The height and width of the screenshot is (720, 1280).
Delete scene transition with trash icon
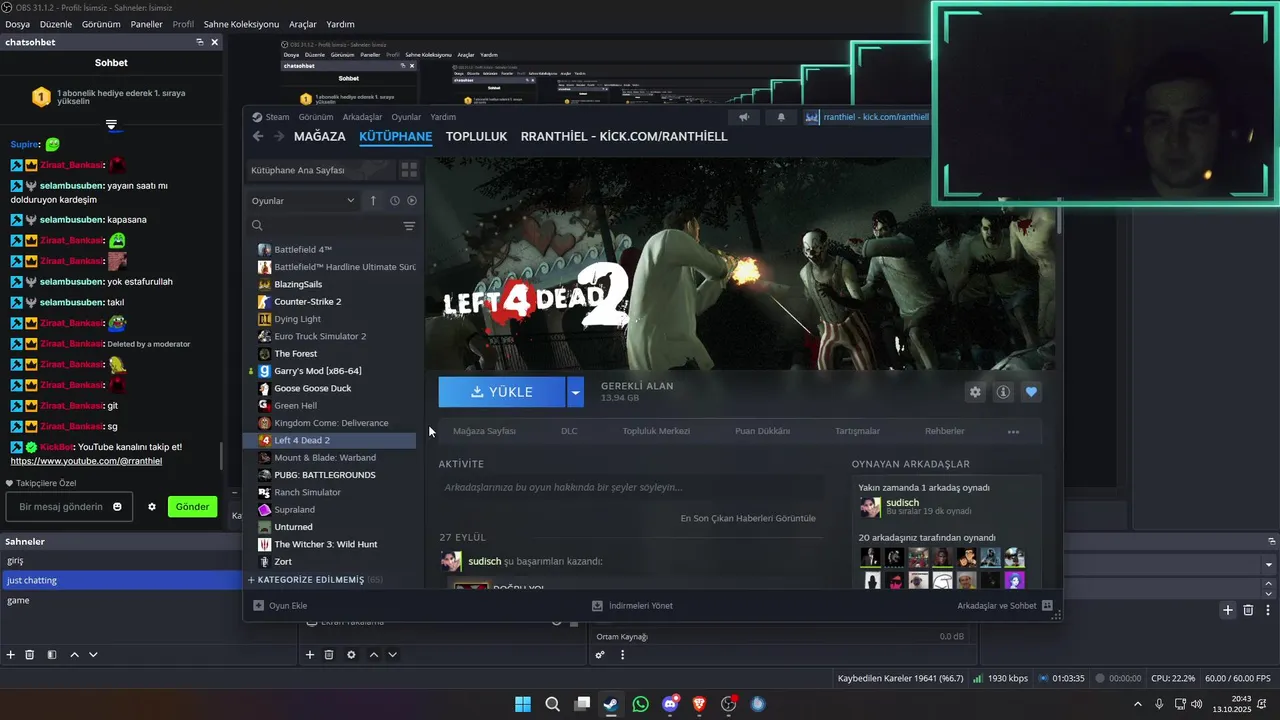[x=1248, y=610]
